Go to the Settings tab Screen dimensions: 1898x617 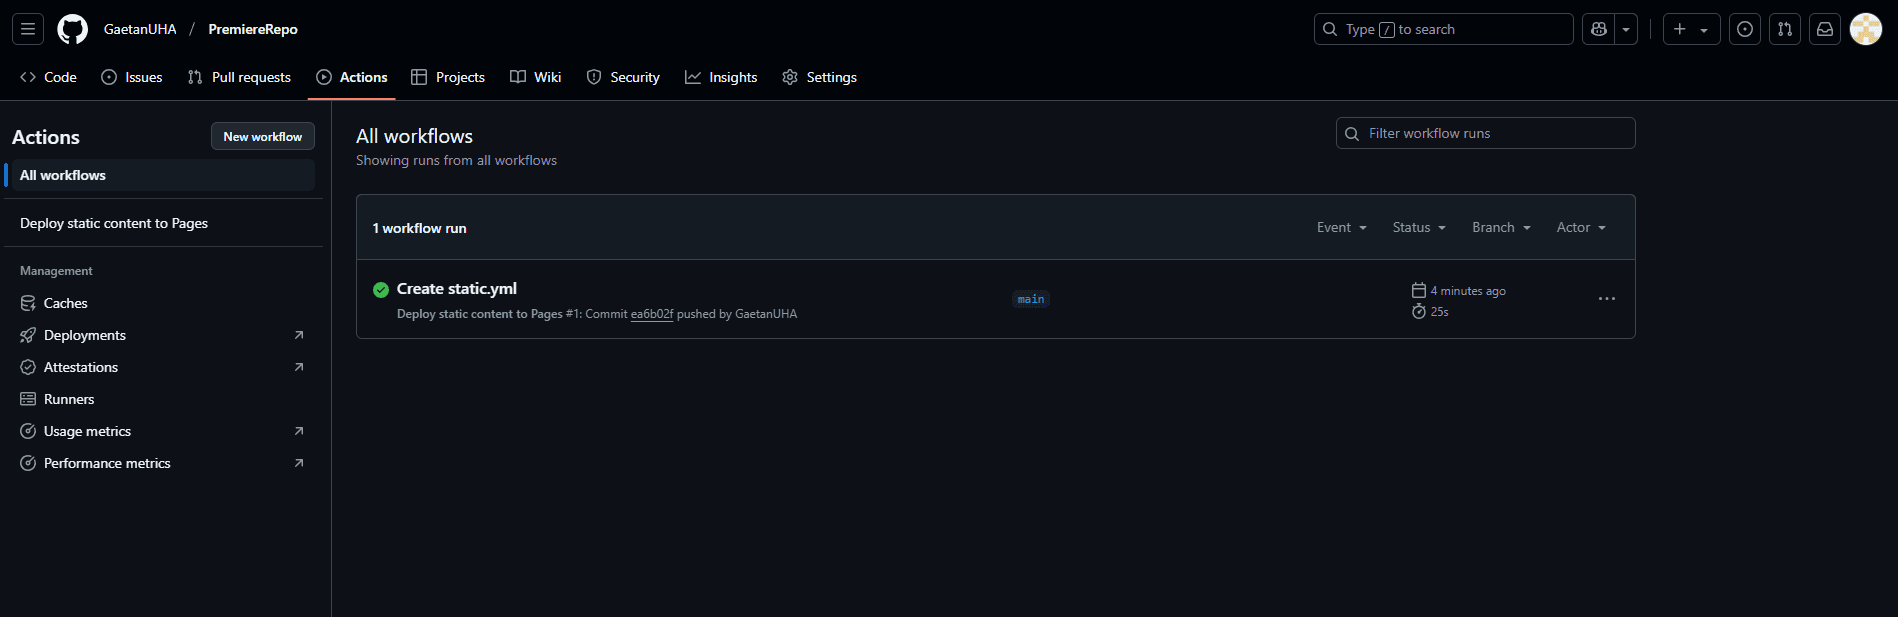(819, 77)
